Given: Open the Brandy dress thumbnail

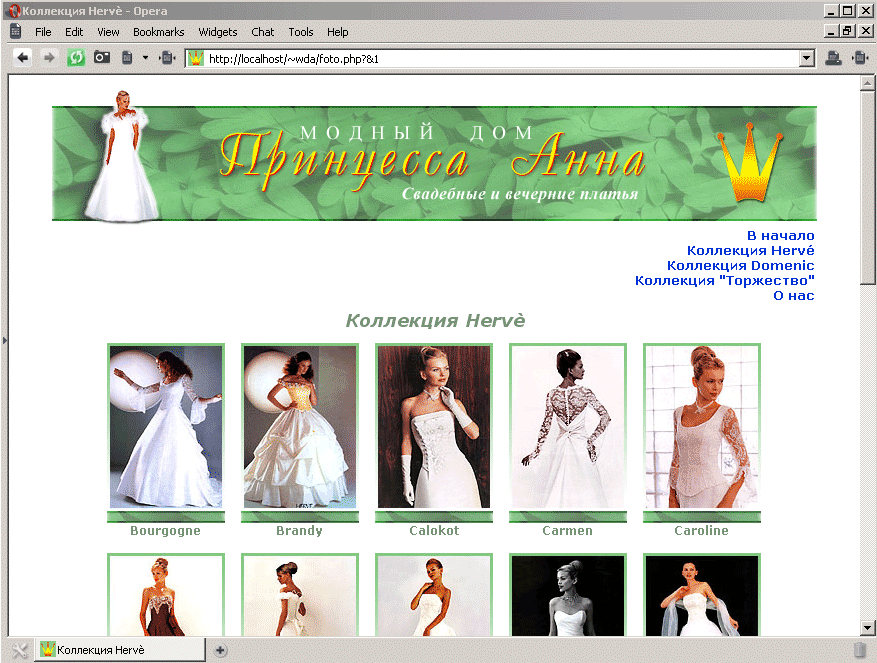Looking at the screenshot, I should pyautogui.click(x=300, y=427).
